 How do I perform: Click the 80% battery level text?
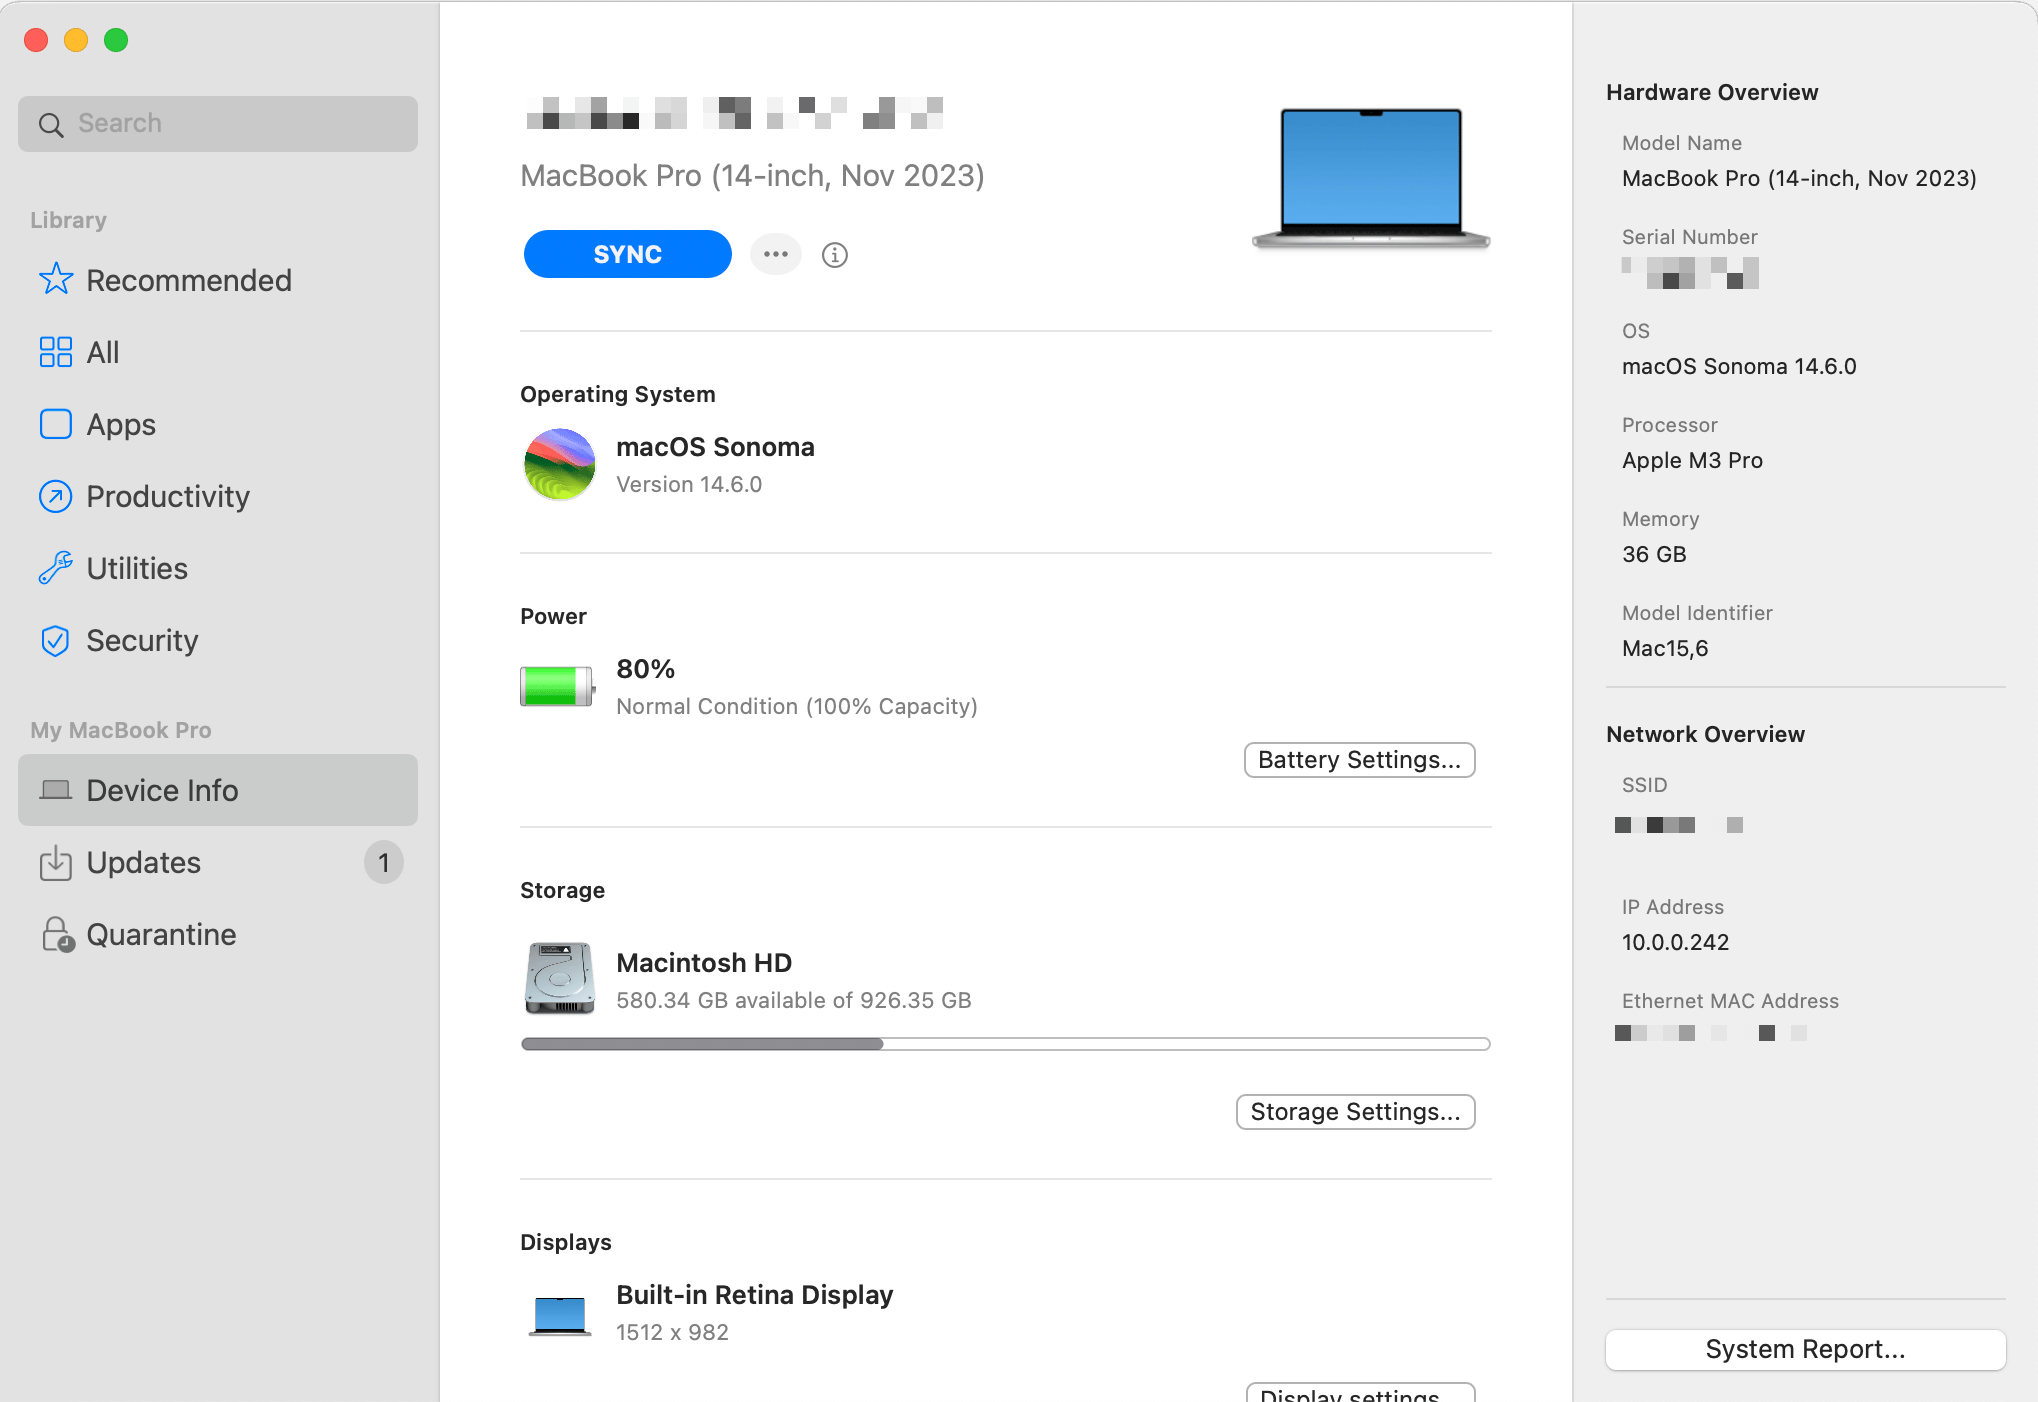[x=646, y=668]
